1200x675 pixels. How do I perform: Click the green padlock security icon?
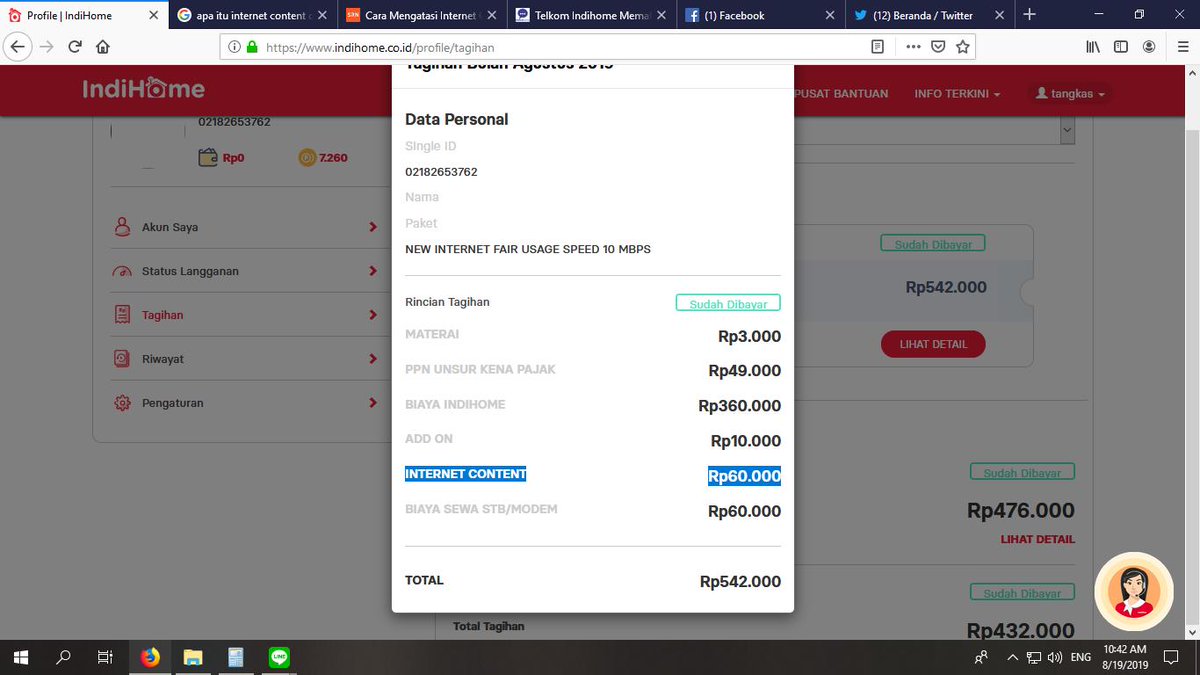point(251,47)
